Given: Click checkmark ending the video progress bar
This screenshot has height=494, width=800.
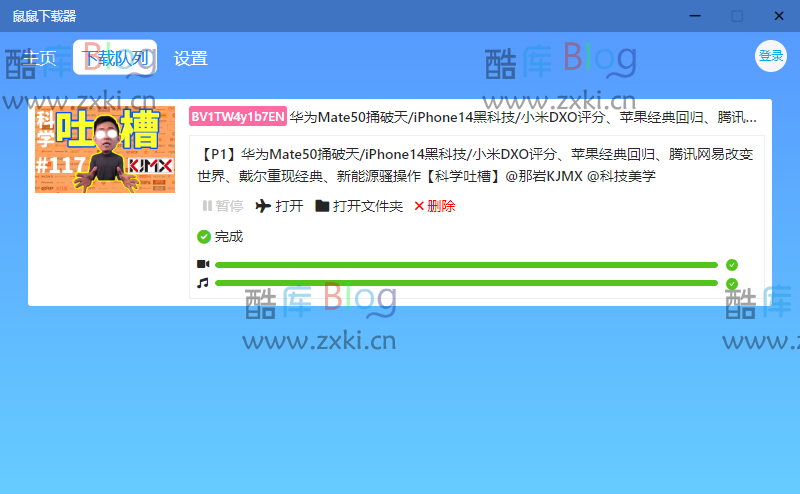Looking at the screenshot, I should (732, 265).
